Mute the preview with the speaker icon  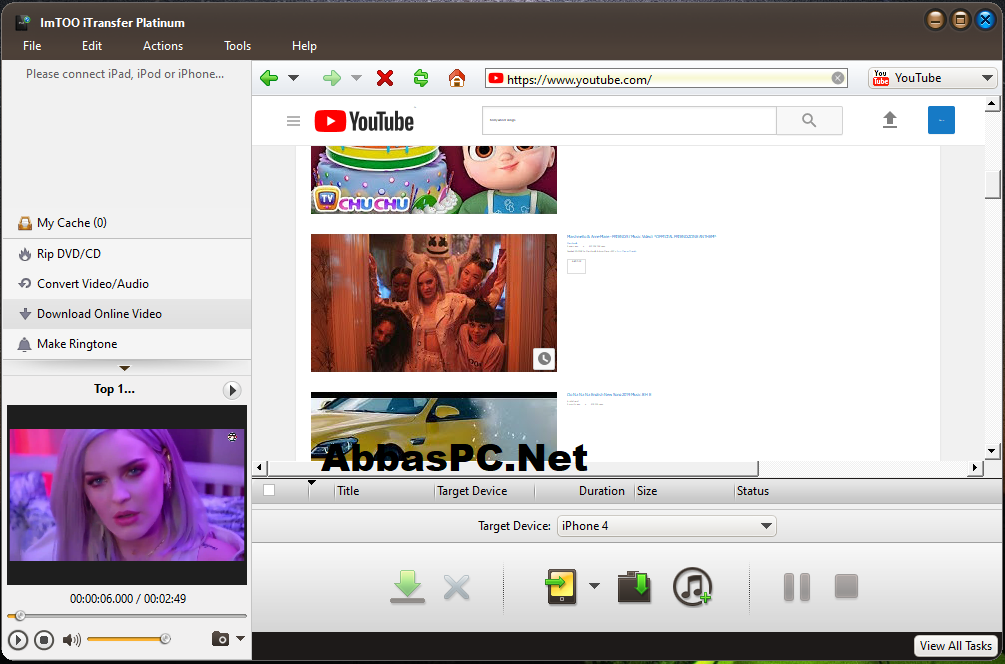(x=71, y=639)
